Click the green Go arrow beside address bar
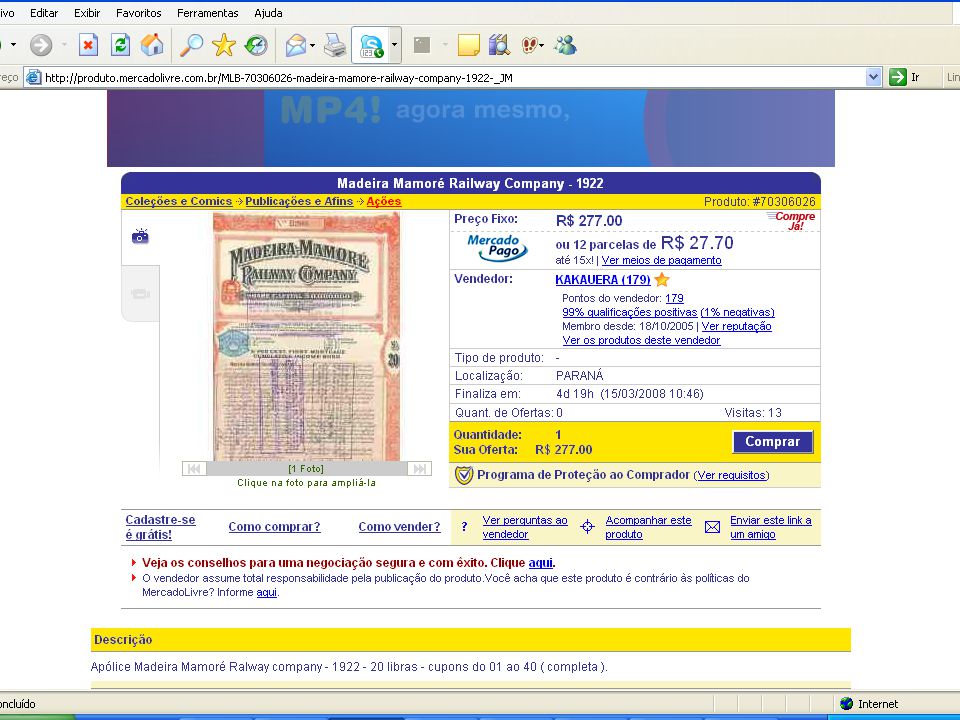This screenshot has height=720, width=960. click(x=898, y=77)
